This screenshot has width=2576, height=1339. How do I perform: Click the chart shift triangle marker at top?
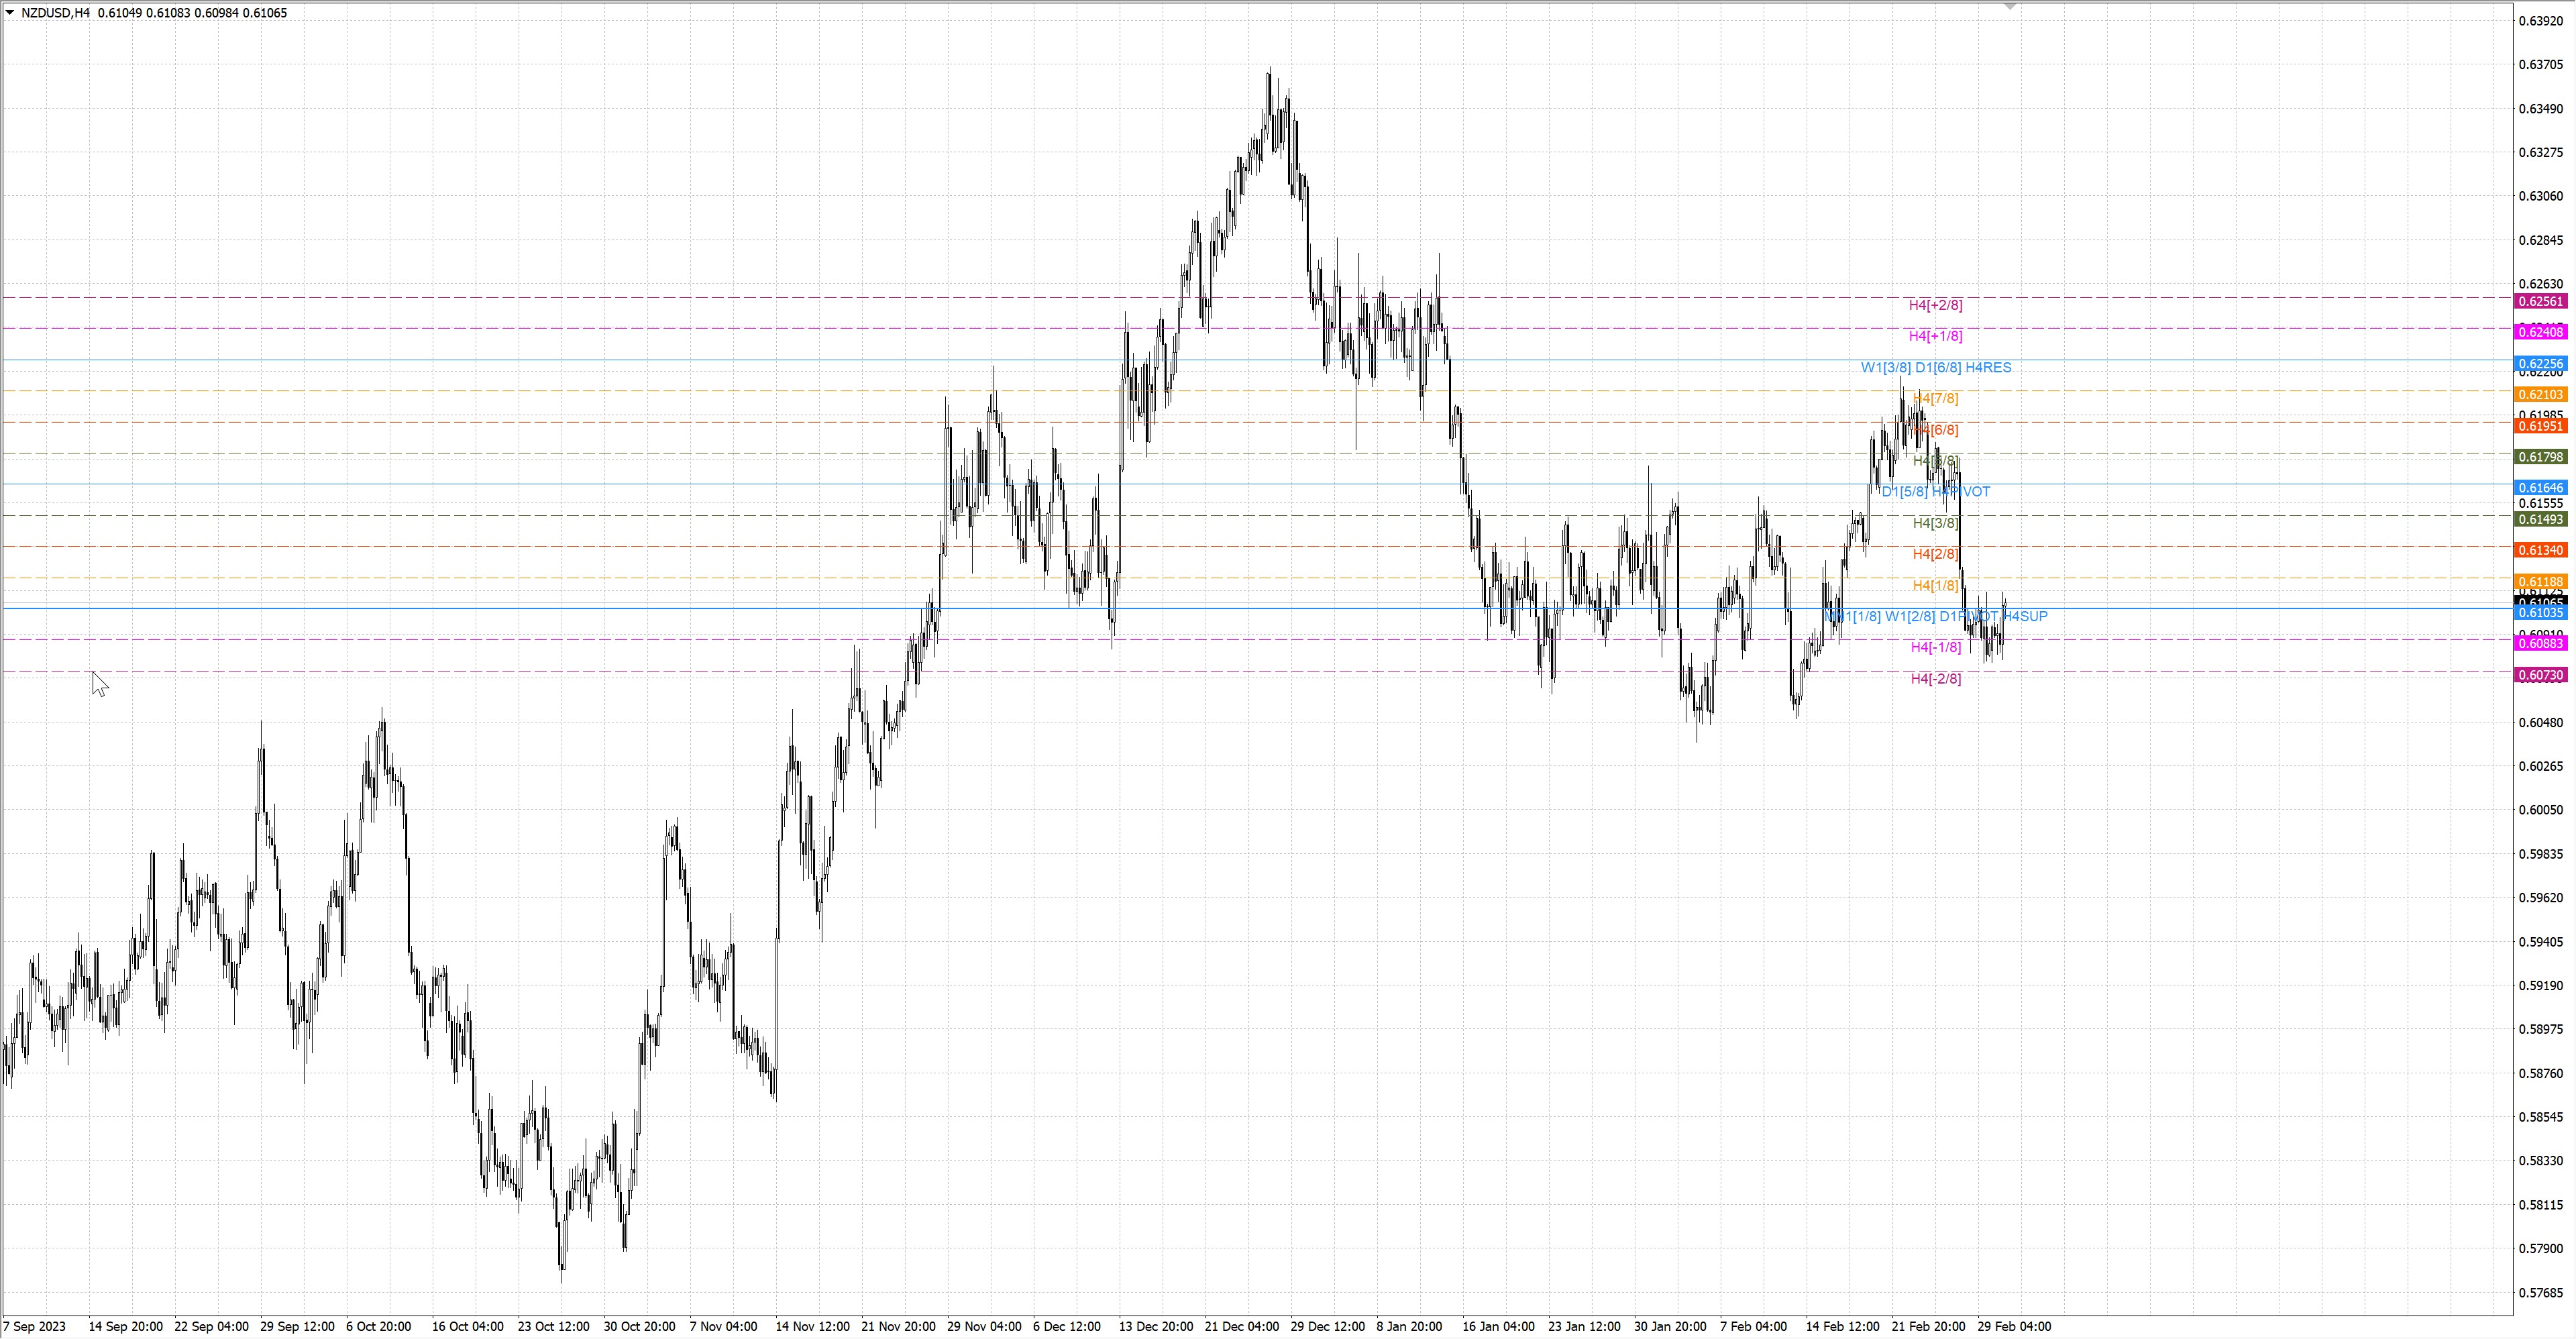click(2010, 7)
